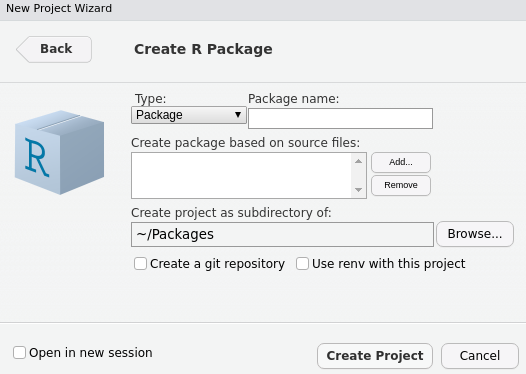
Task: Toggle Open in new session checkbox
Action: tap(19, 353)
